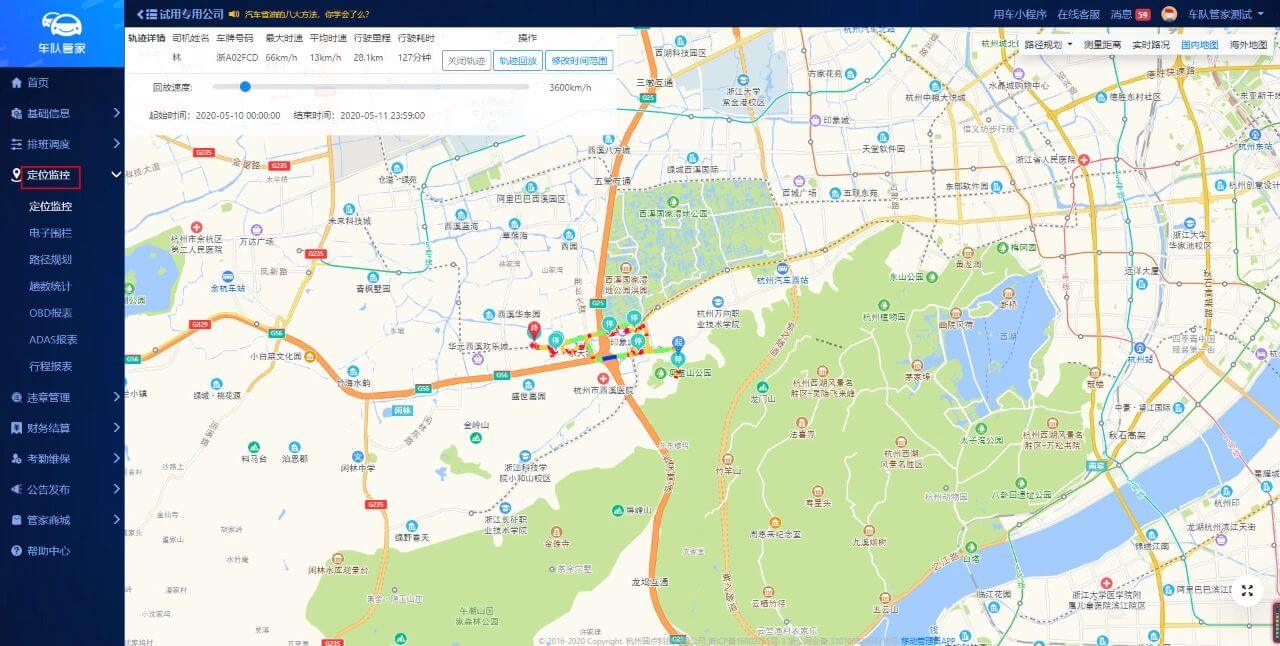Toggle 实时路况 live traffic layer
Viewport: 1280px width, 646px height.
pos(1150,45)
